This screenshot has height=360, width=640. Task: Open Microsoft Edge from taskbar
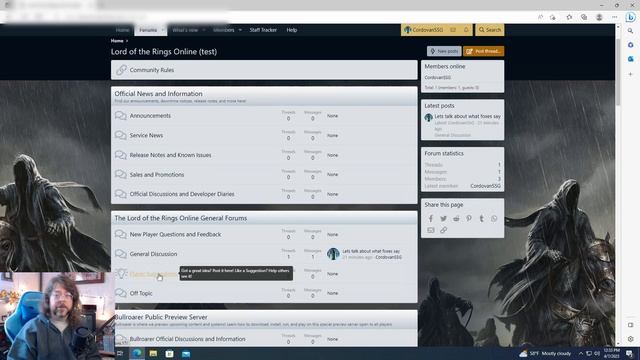pyautogui.click(x=137, y=353)
